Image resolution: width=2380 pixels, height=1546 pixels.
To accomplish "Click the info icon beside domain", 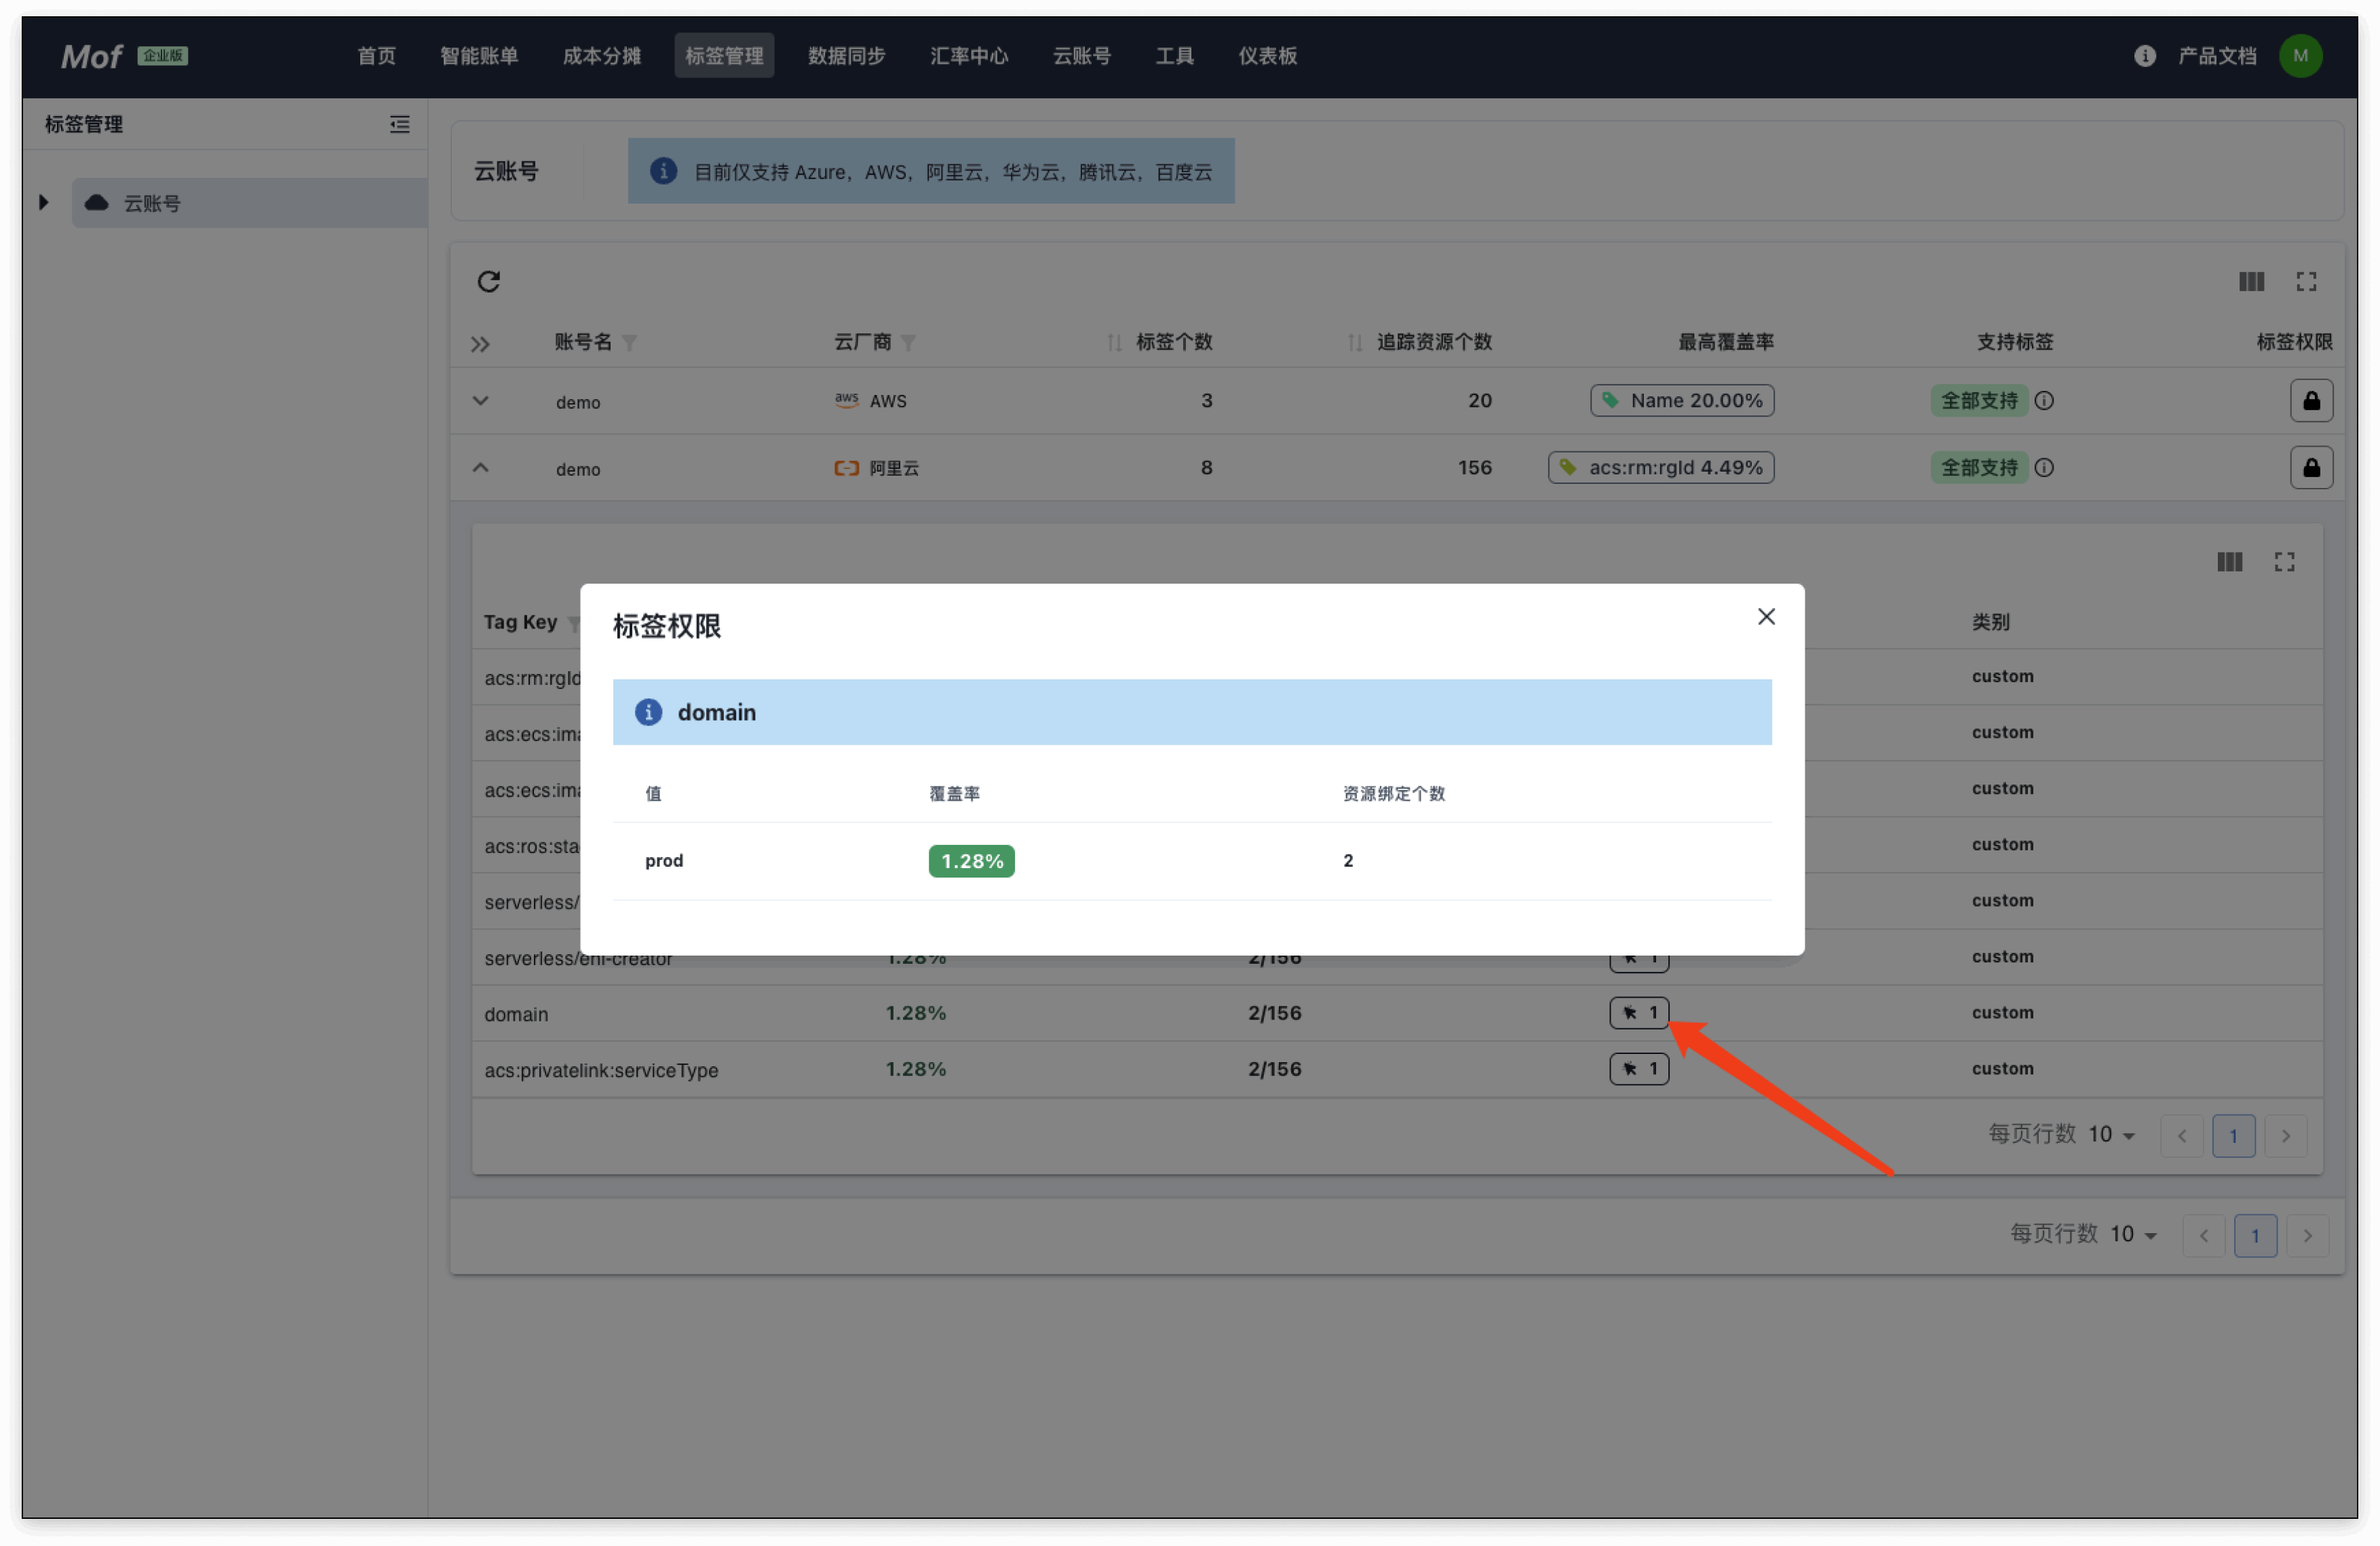I will [648, 712].
